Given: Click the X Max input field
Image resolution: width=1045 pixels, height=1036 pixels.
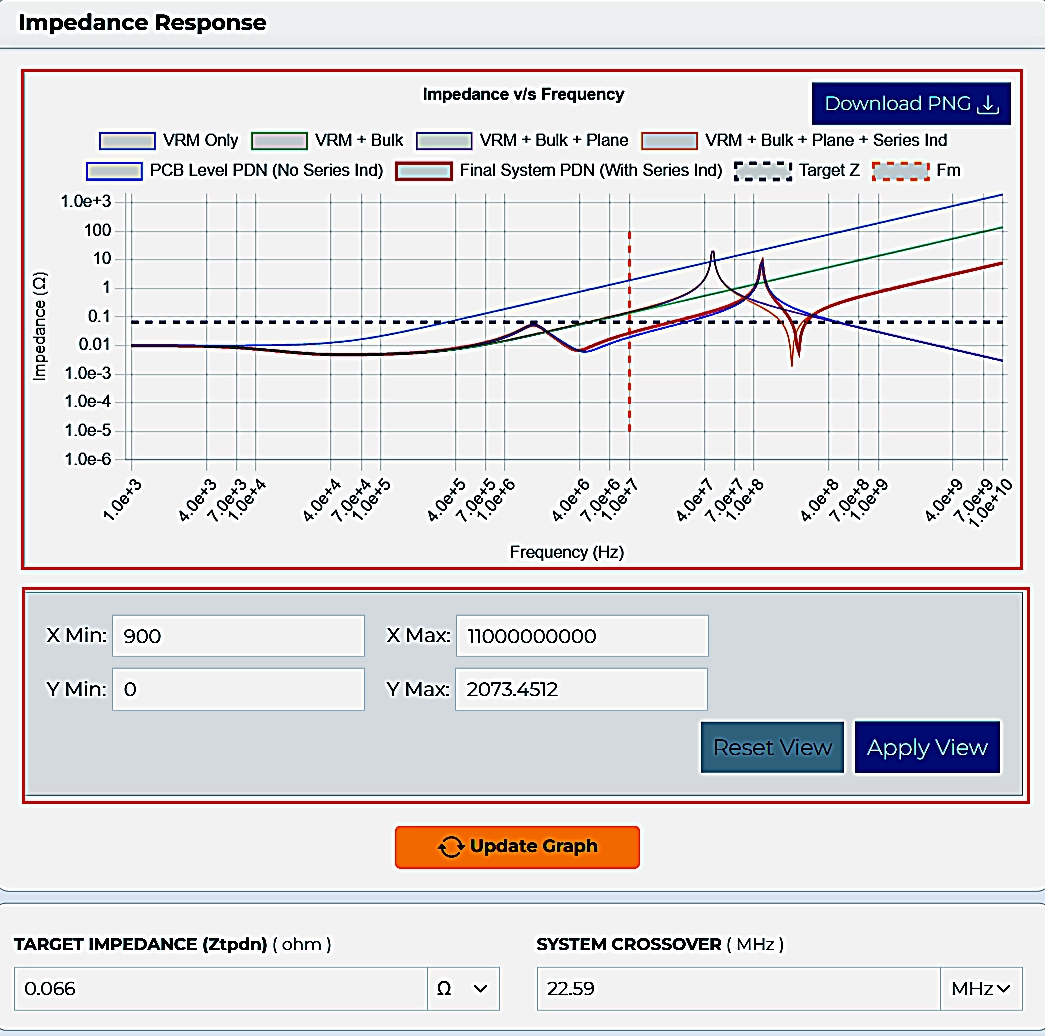Looking at the screenshot, I should (x=582, y=636).
